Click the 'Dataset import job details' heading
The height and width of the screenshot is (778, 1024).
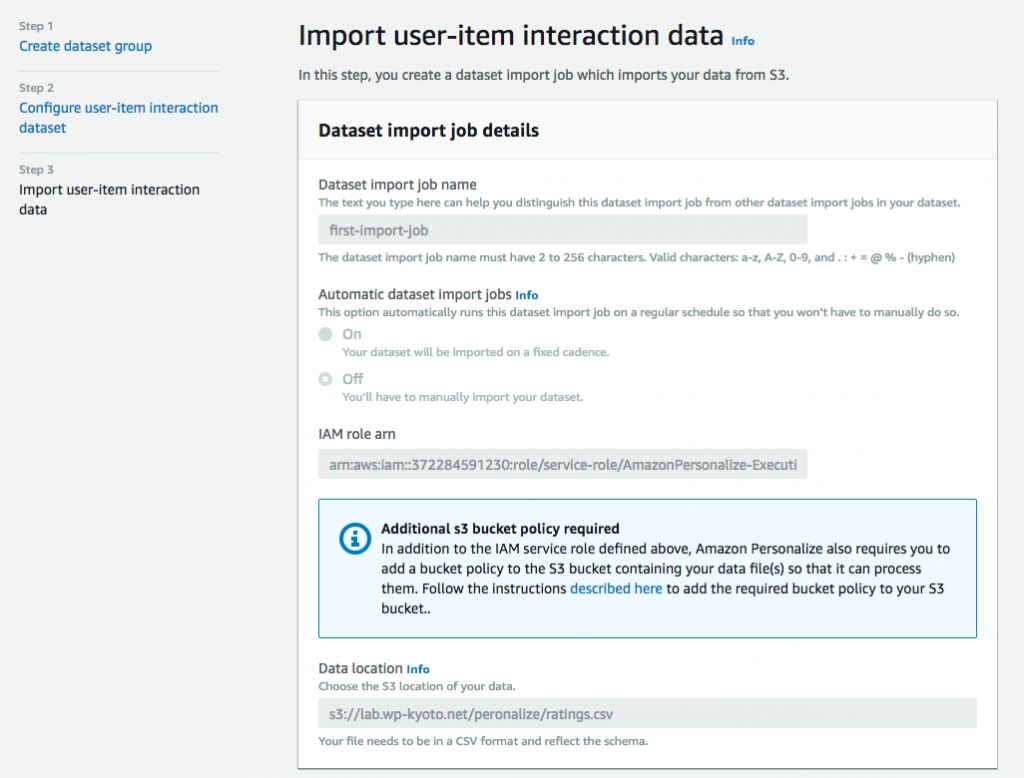(x=428, y=131)
